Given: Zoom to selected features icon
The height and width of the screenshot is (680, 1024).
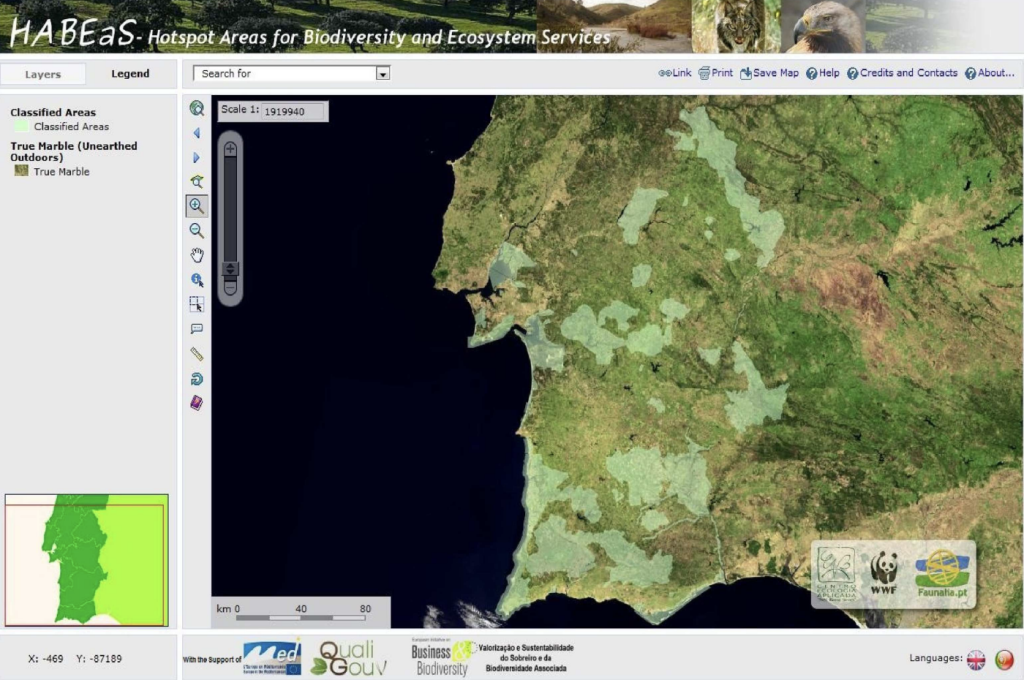Looking at the screenshot, I should [x=197, y=182].
